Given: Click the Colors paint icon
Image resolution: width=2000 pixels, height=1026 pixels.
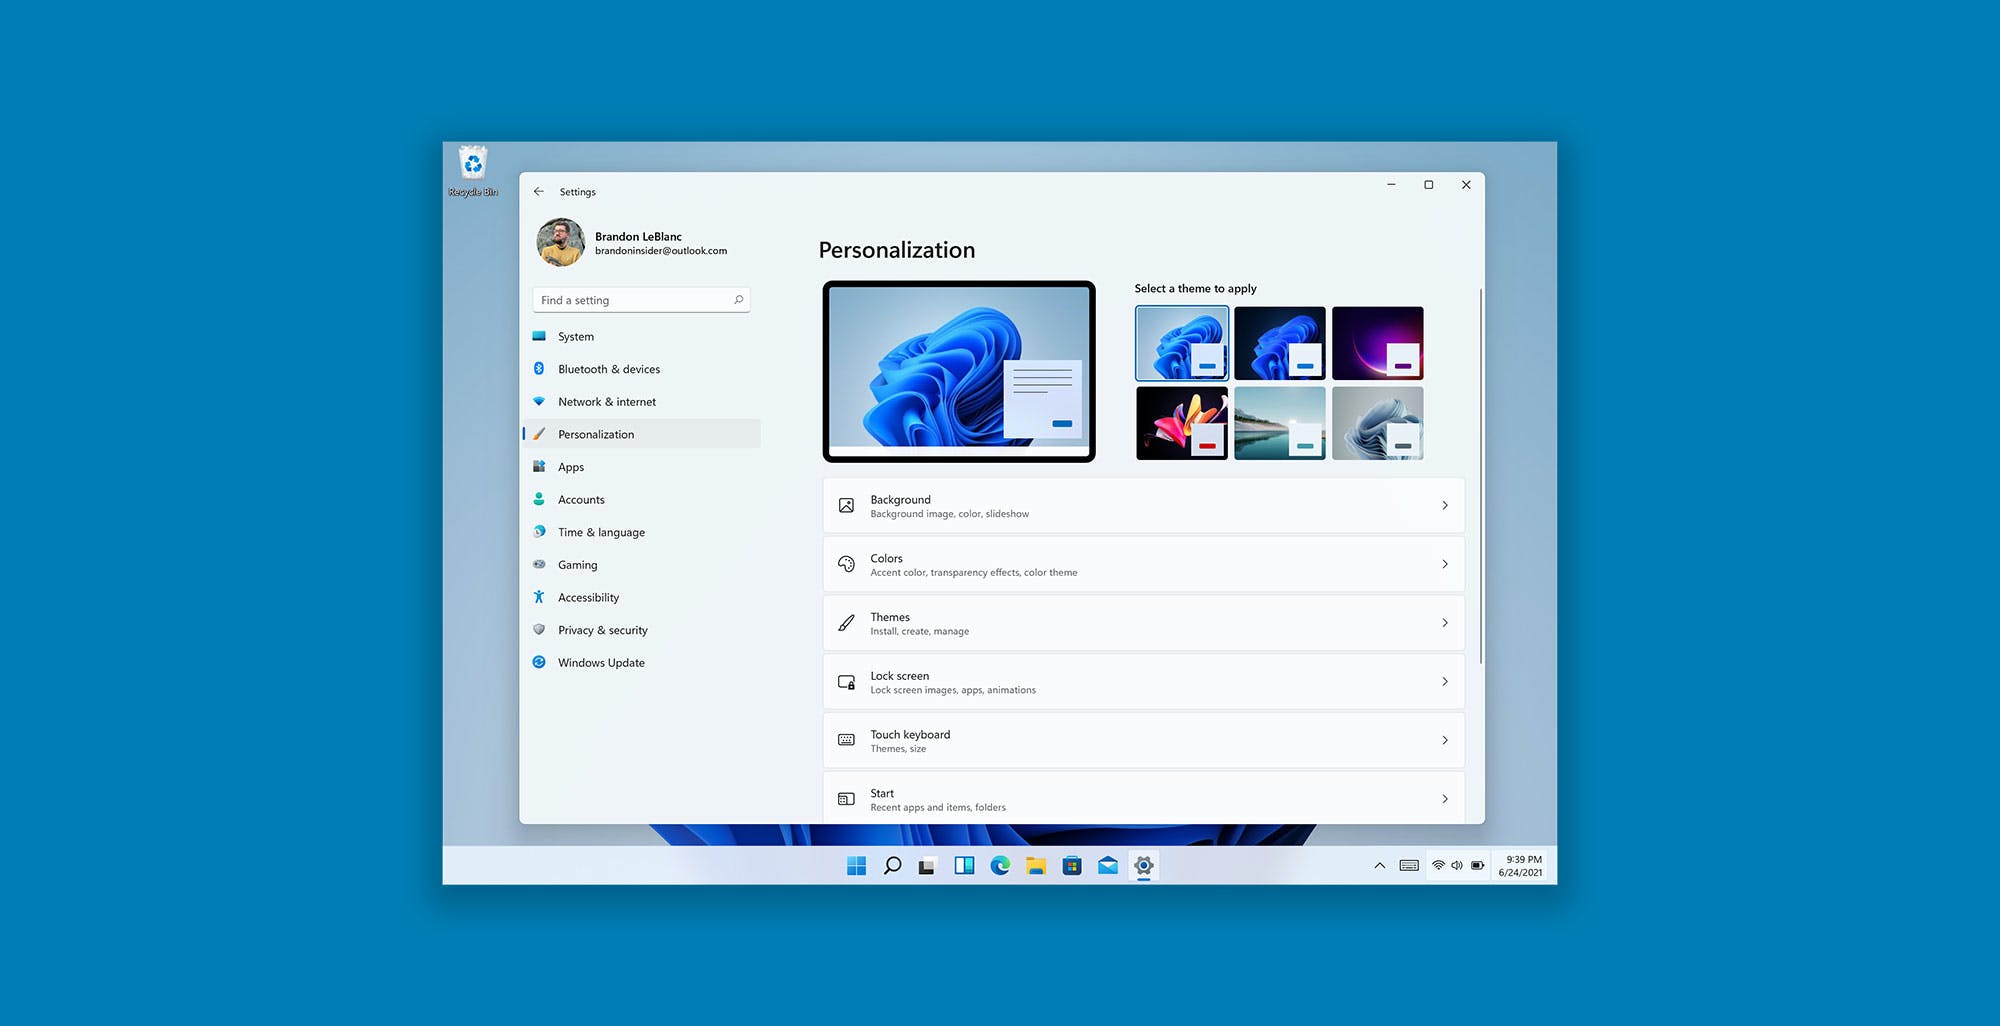Looking at the screenshot, I should point(846,563).
